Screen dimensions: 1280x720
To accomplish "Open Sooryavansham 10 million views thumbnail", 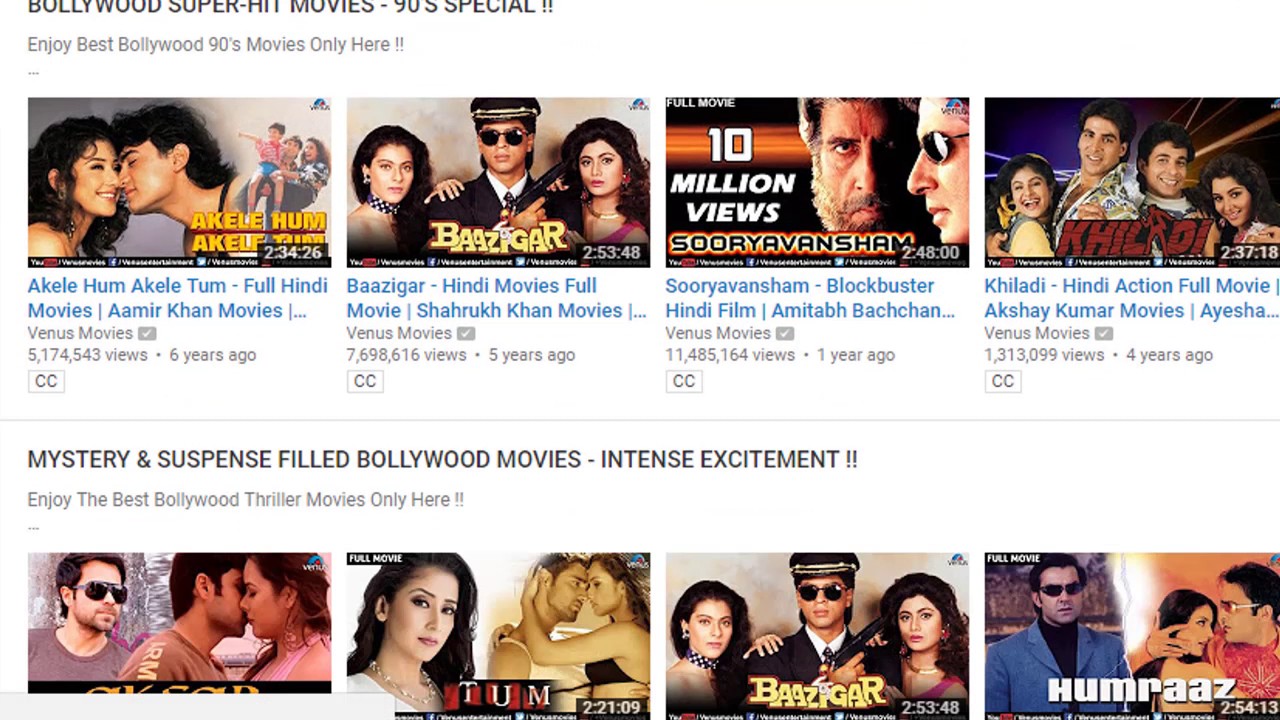I will point(817,182).
